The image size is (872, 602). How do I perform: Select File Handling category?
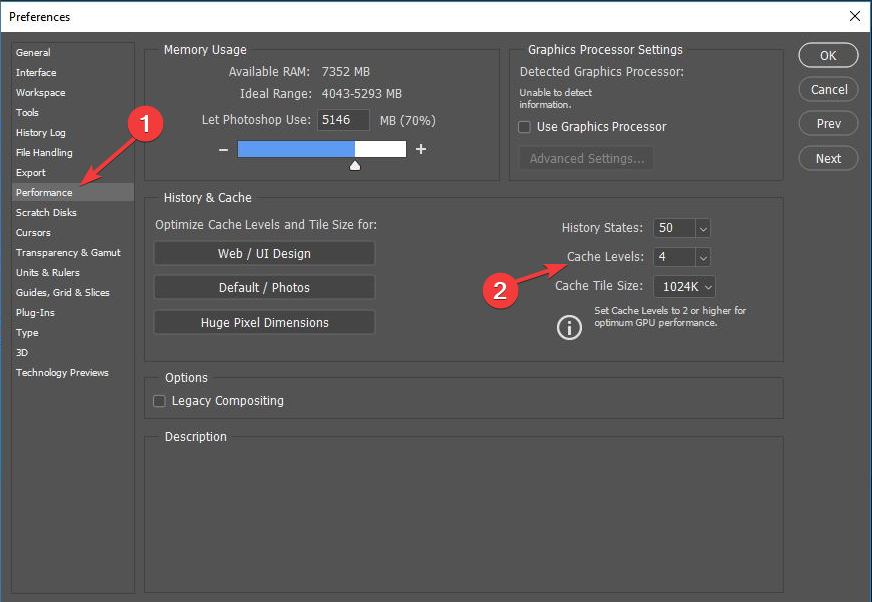[x=44, y=152]
